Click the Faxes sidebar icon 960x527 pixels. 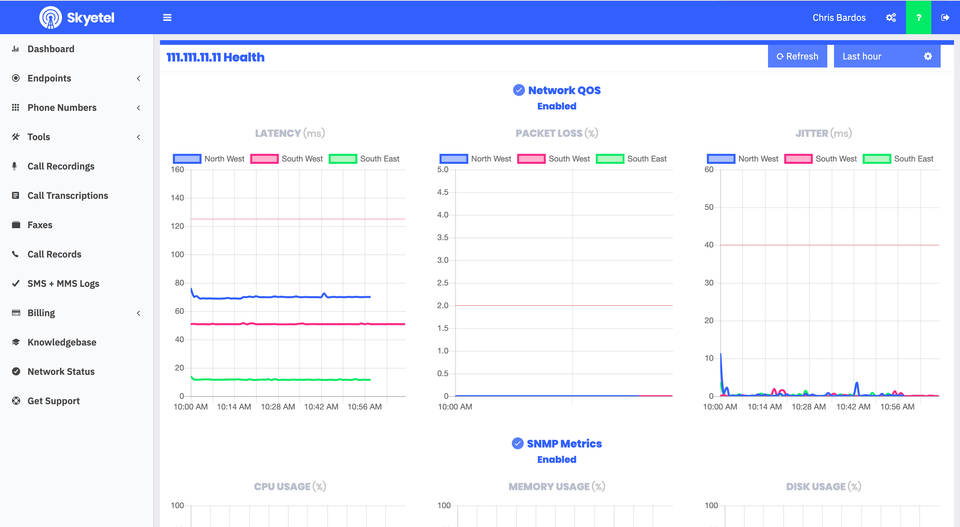point(15,225)
